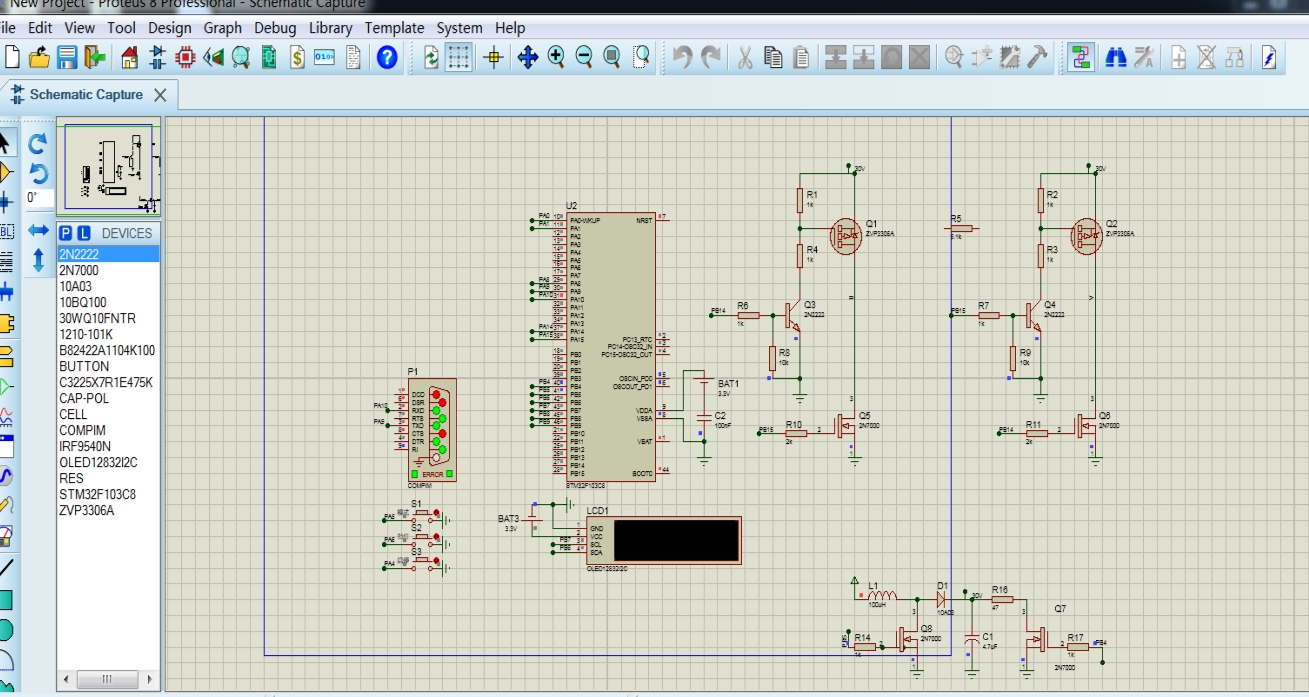The image size is (1309, 697).
Task: Open Property Assignment Tool wrench icon
Action: (x=1144, y=57)
